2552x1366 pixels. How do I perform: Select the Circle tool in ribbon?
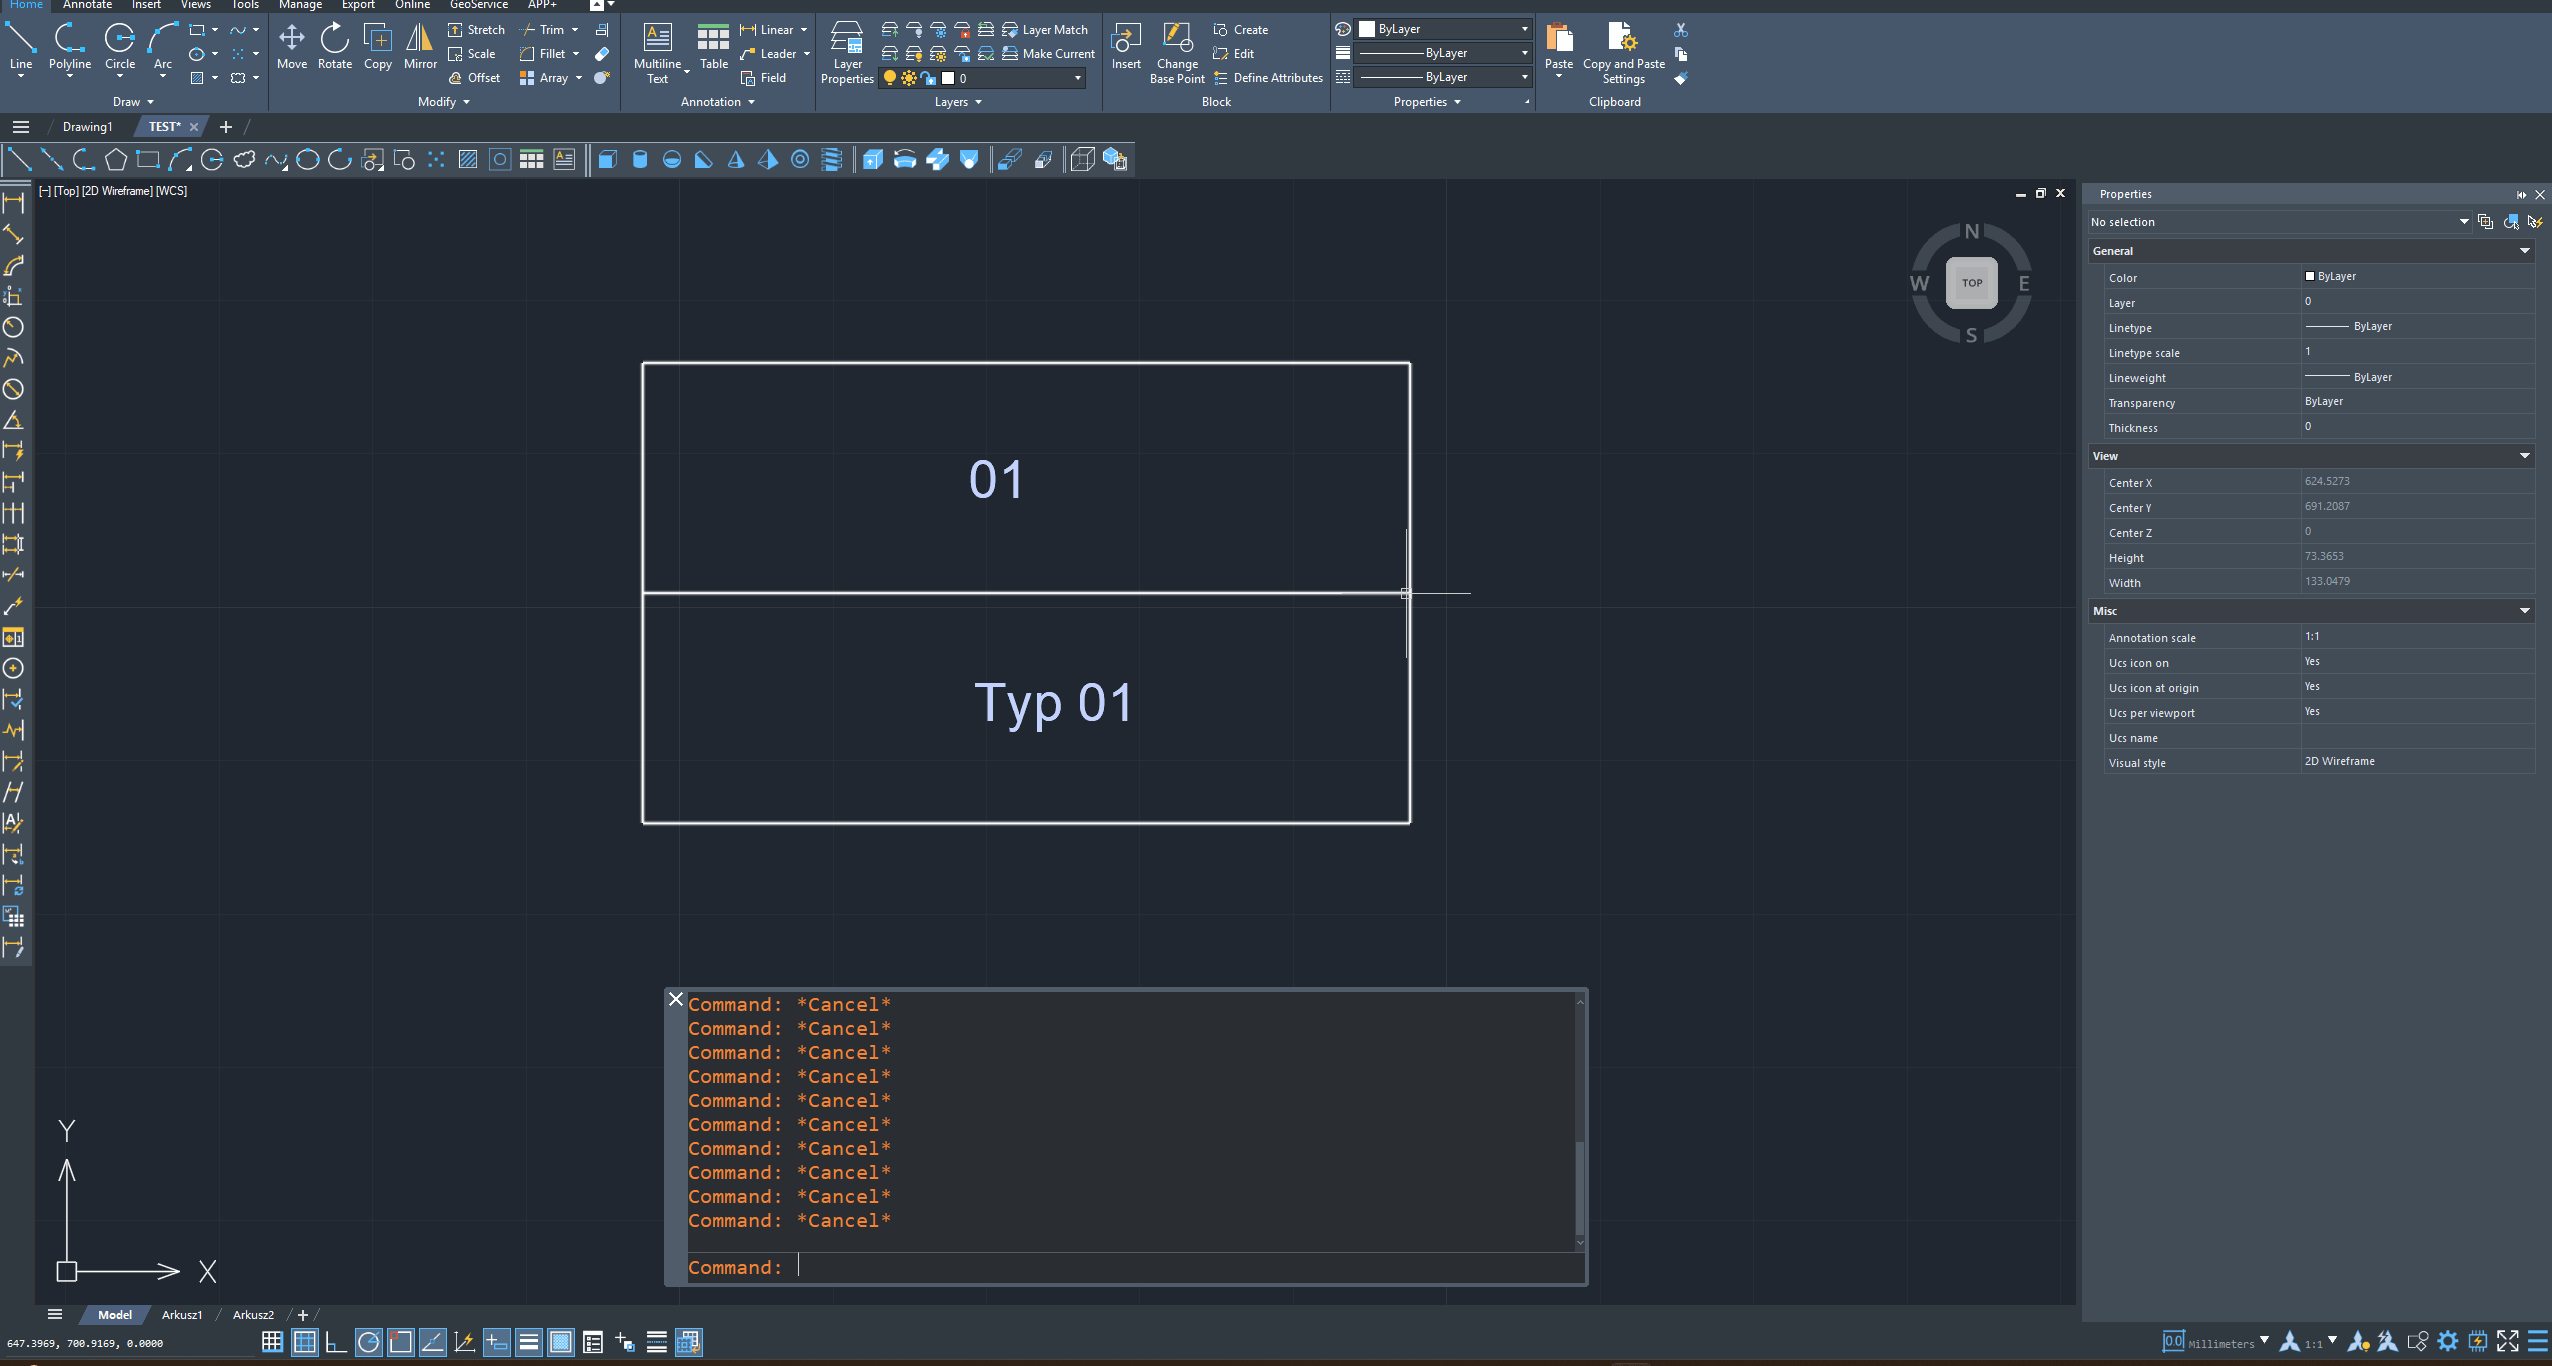click(x=119, y=47)
